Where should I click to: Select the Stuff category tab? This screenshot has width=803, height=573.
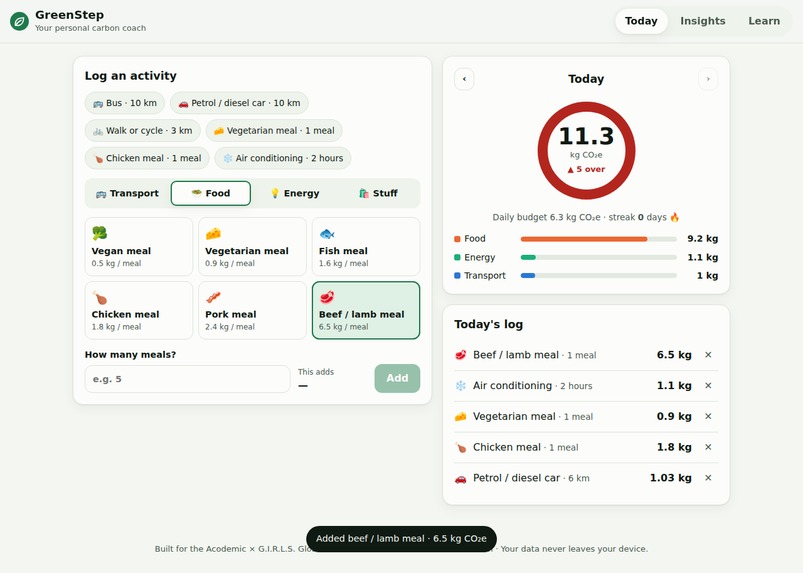(378, 193)
